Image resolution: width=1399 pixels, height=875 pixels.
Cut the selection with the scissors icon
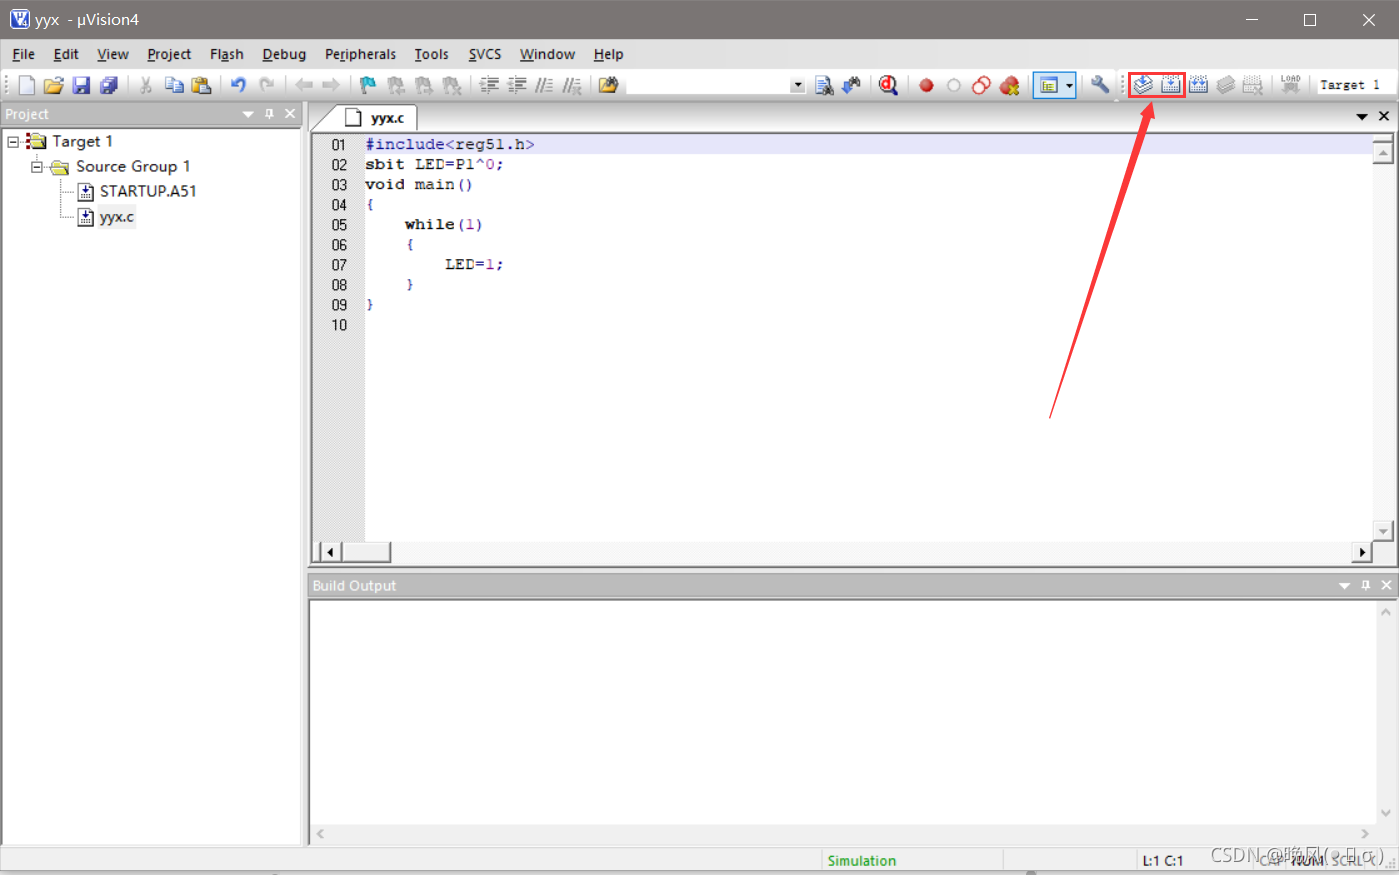coord(145,85)
